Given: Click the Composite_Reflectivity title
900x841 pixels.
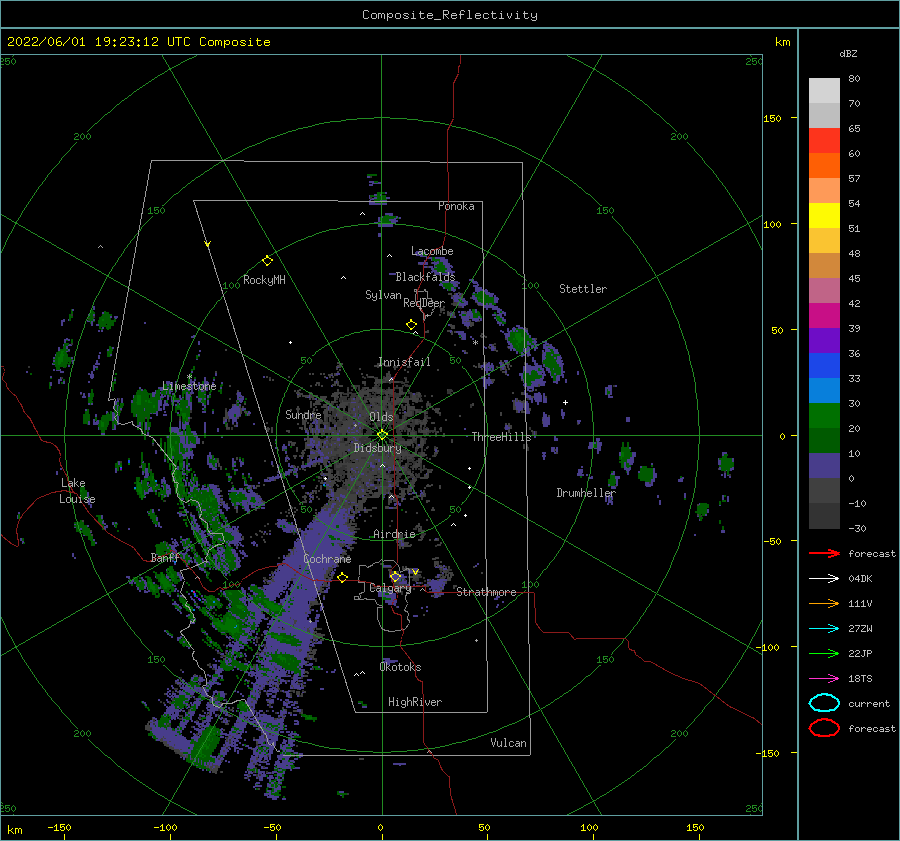Looking at the screenshot, I should [450, 15].
